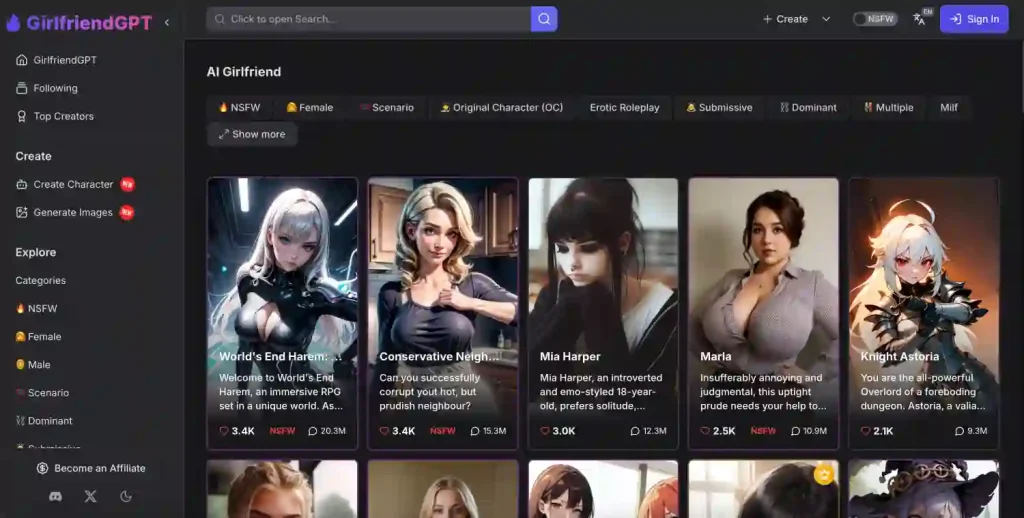The width and height of the screenshot is (1024, 518).
Task: Select the Milf filter tag
Action: click(x=949, y=108)
